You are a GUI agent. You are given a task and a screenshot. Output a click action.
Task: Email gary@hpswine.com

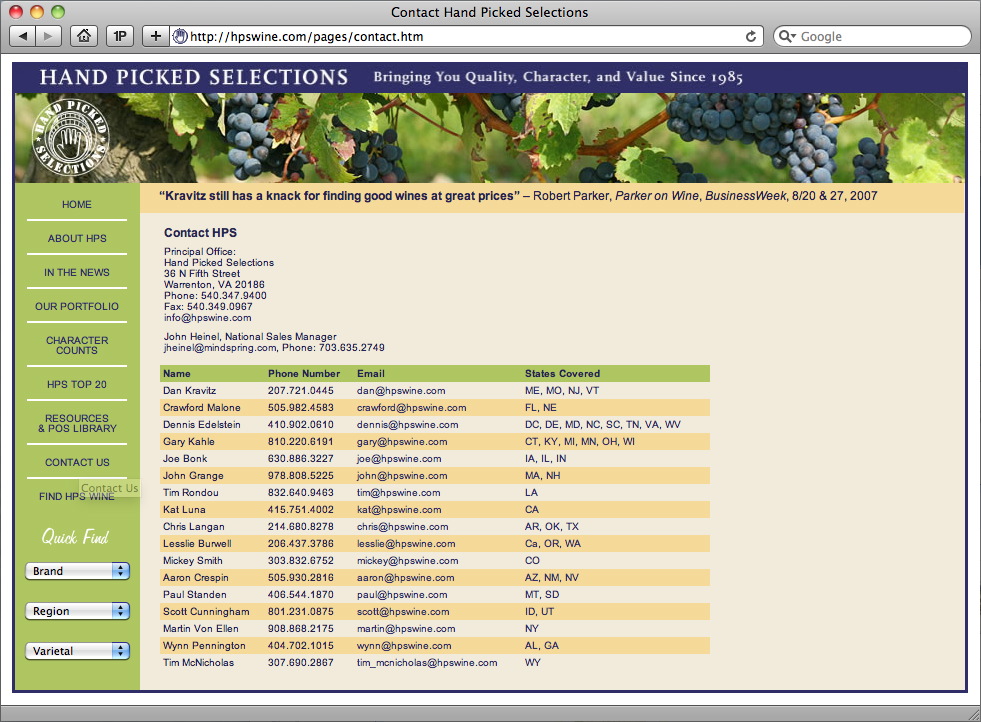(x=402, y=442)
